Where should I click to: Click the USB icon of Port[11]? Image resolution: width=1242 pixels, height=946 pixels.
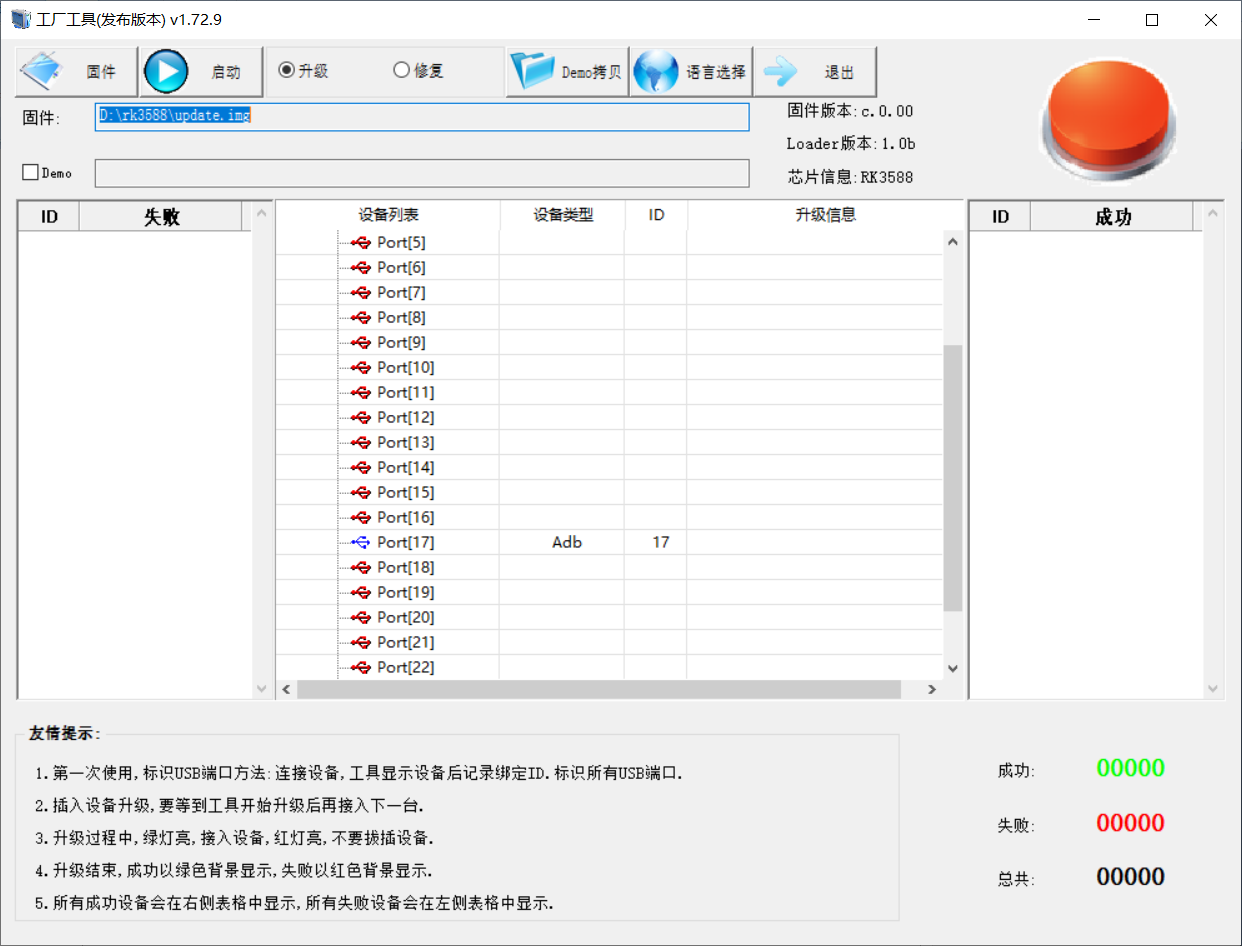tap(361, 392)
